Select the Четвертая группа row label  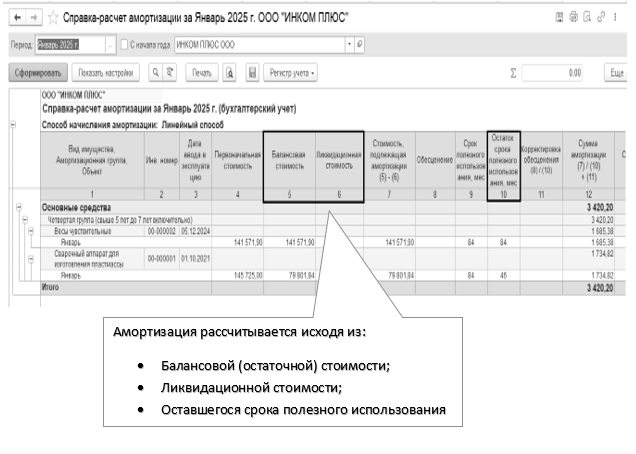click(x=120, y=220)
